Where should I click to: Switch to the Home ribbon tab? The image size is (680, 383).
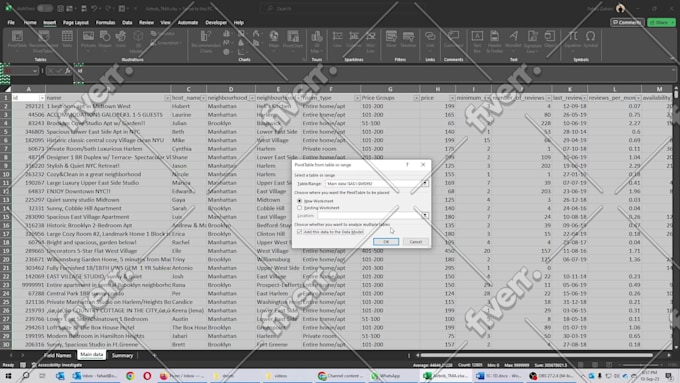pyautogui.click(x=30, y=23)
